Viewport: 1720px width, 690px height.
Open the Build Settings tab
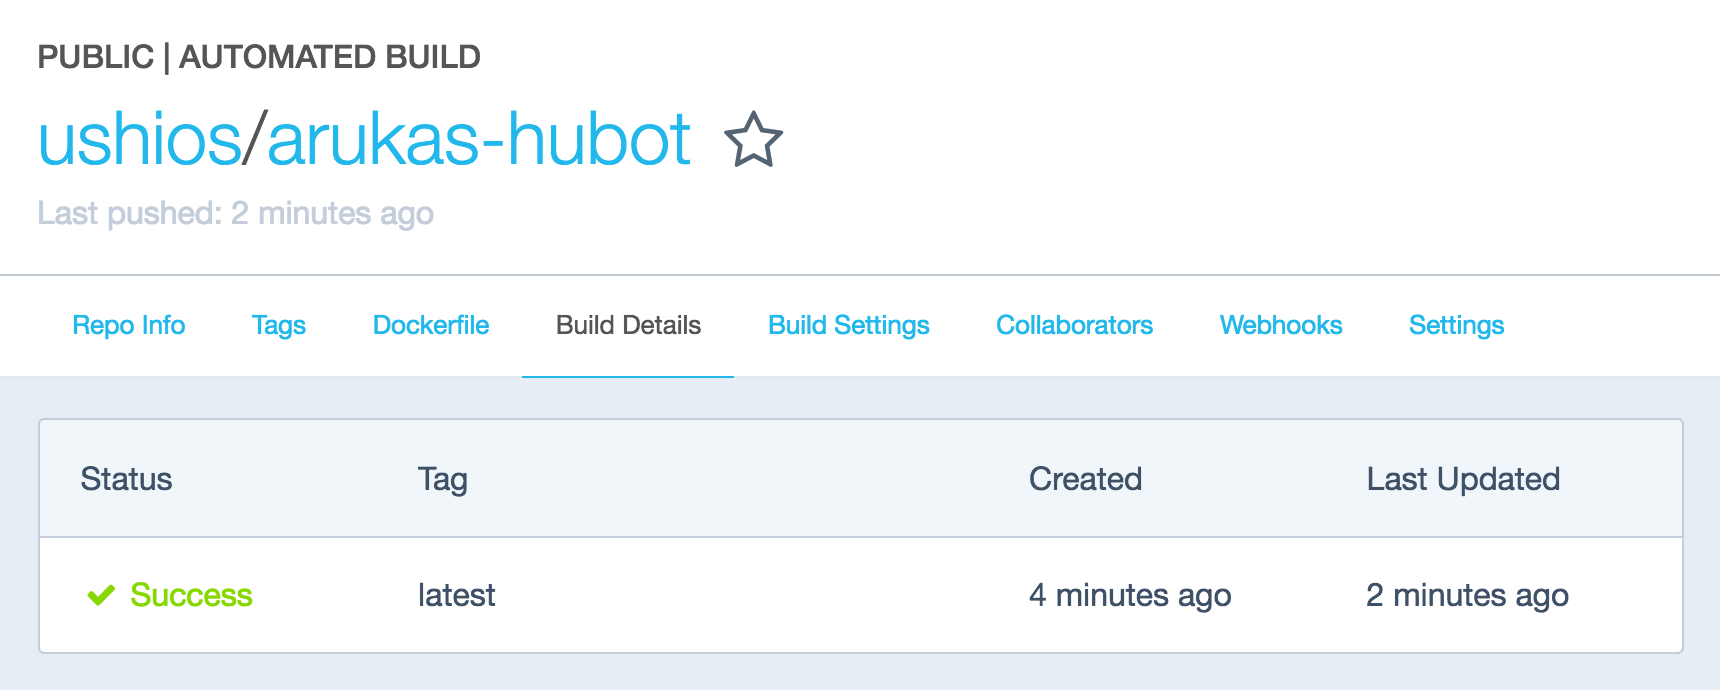pyautogui.click(x=849, y=325)
